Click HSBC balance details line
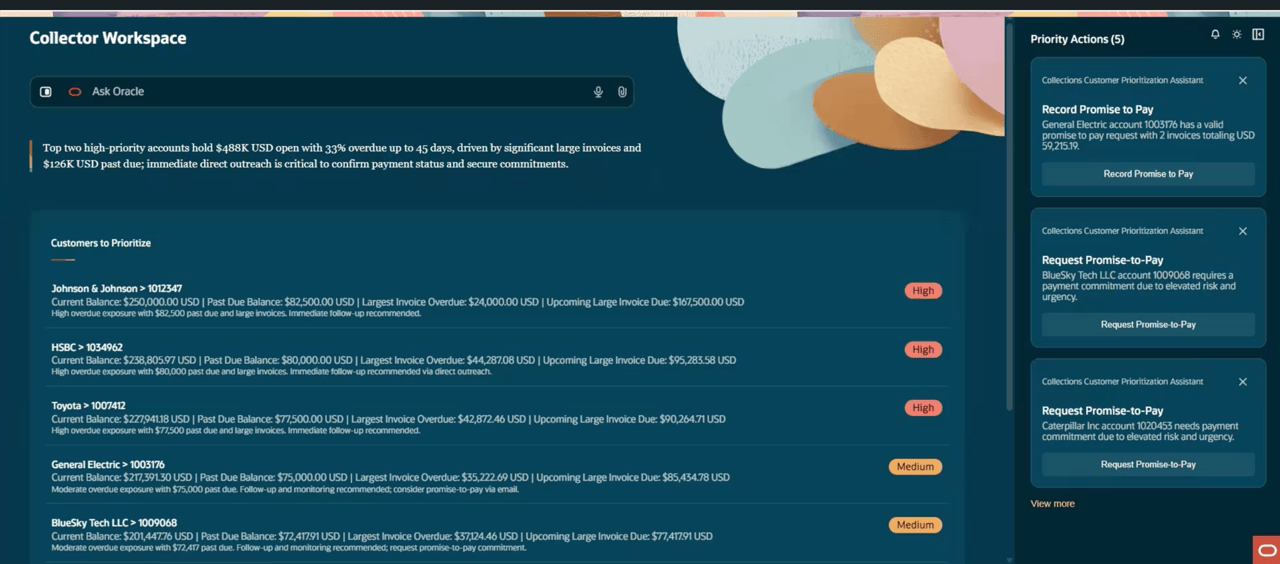1280x564 pixels. pos(393,360)
